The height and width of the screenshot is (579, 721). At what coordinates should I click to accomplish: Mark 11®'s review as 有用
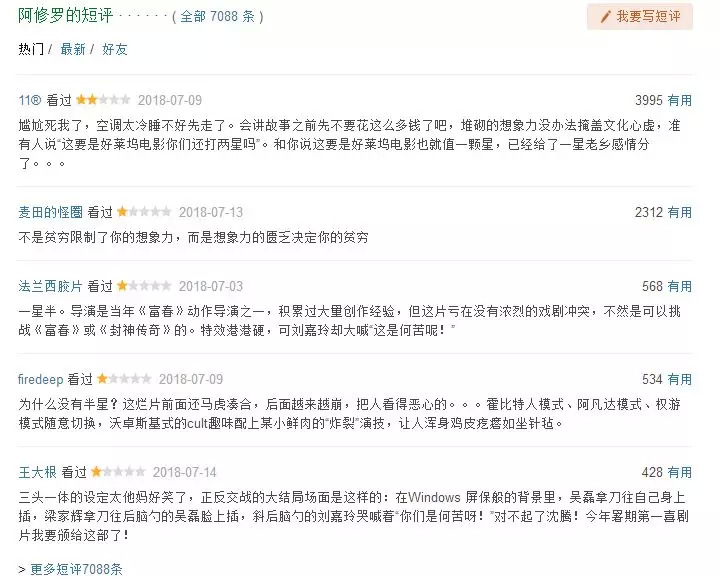(x=680, y=100)
